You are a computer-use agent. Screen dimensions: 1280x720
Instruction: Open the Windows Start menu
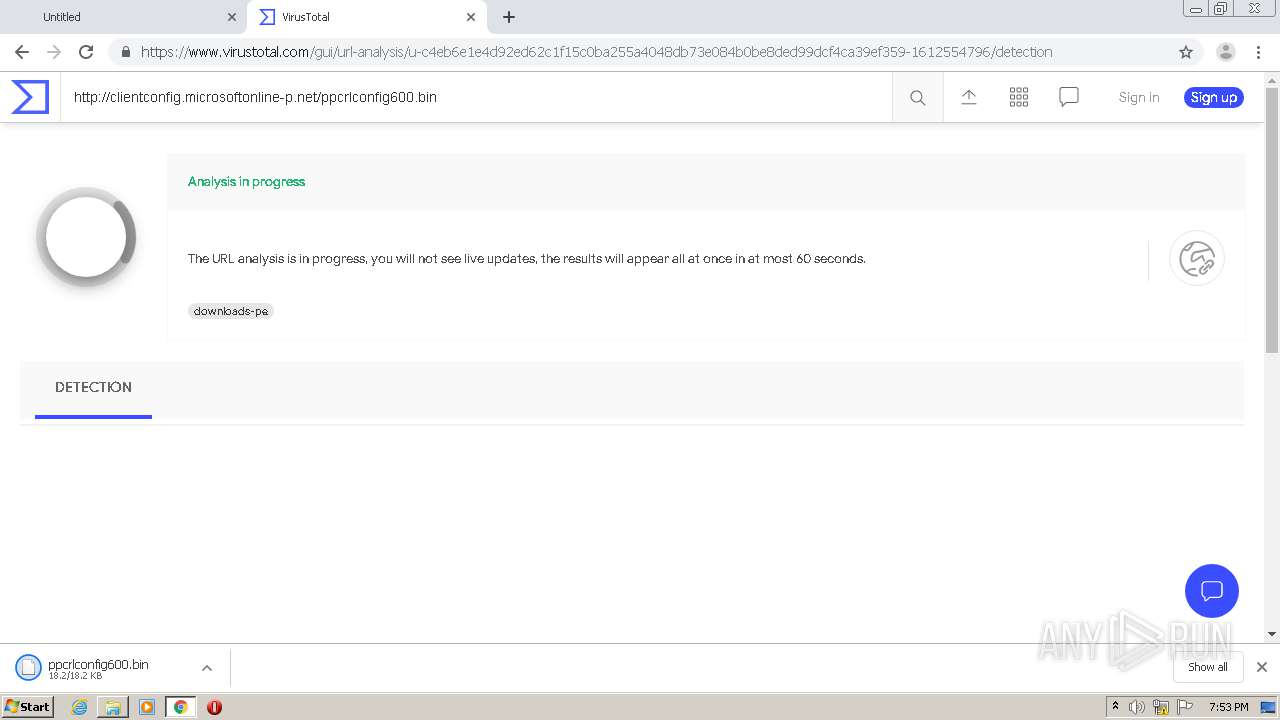[27, 707]
